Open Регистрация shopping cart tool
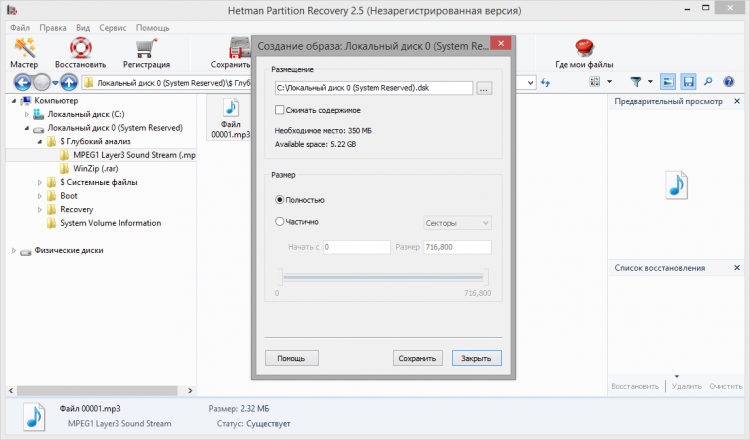The image size is (750, 440). [x=146, y=52]
